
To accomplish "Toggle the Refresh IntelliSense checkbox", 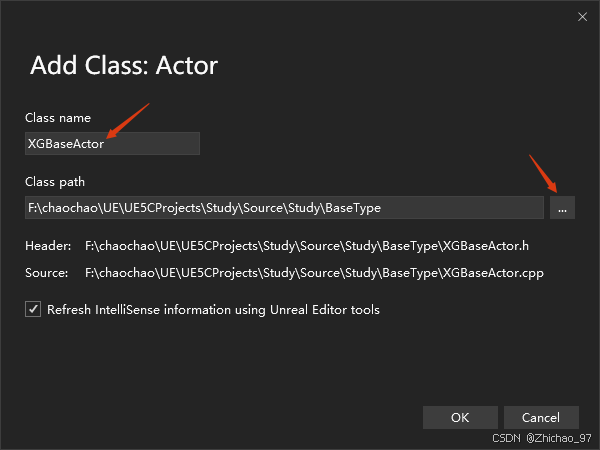I will click(x=33, y=310).
